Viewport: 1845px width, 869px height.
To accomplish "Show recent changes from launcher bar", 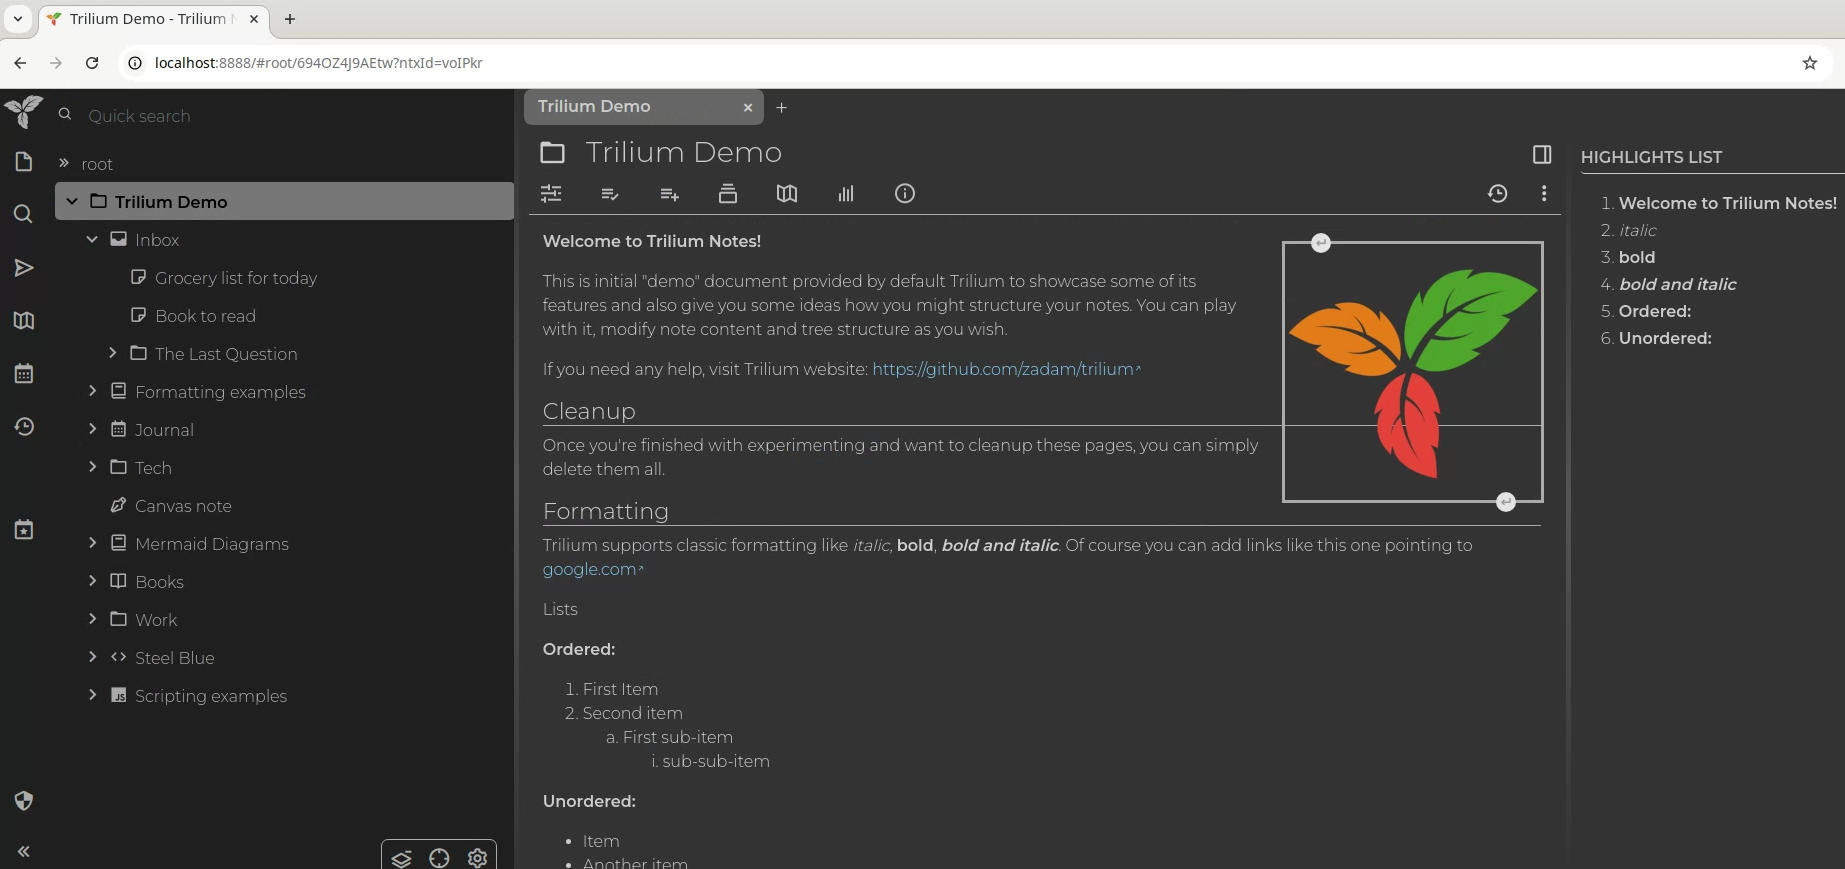I will click(x=24, y=427).
